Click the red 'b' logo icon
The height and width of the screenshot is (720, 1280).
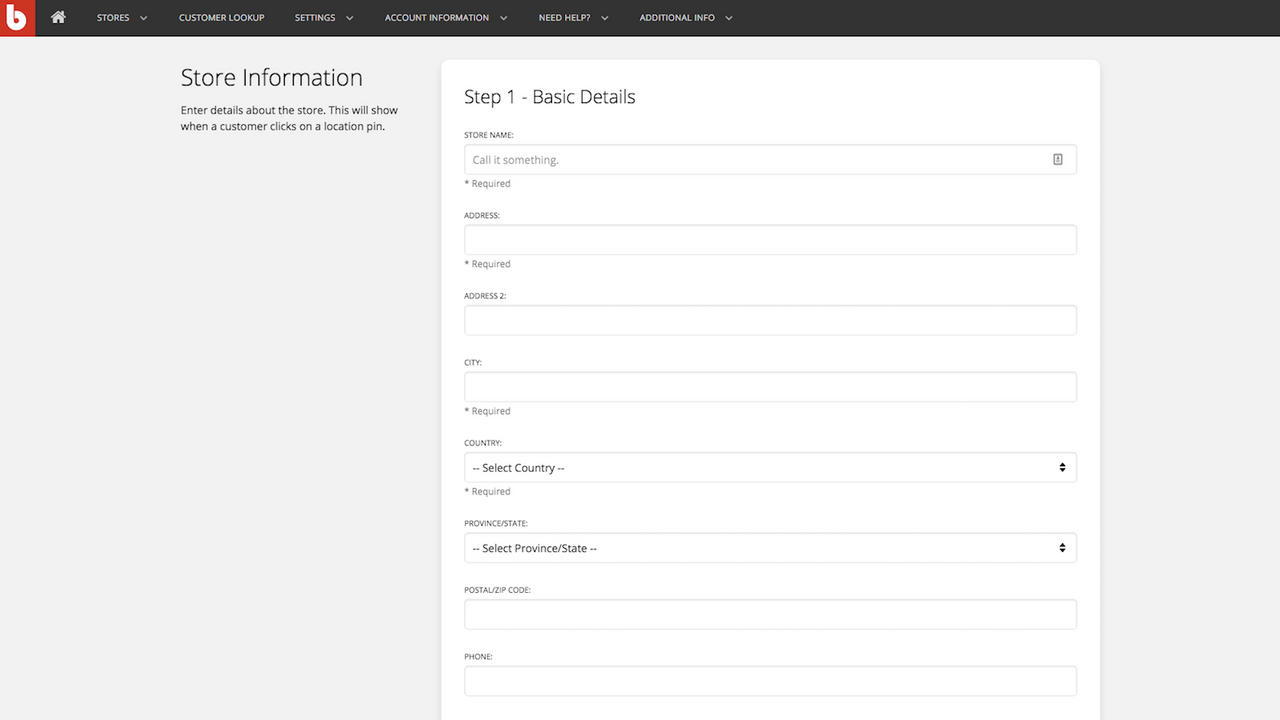click(17, 18)
